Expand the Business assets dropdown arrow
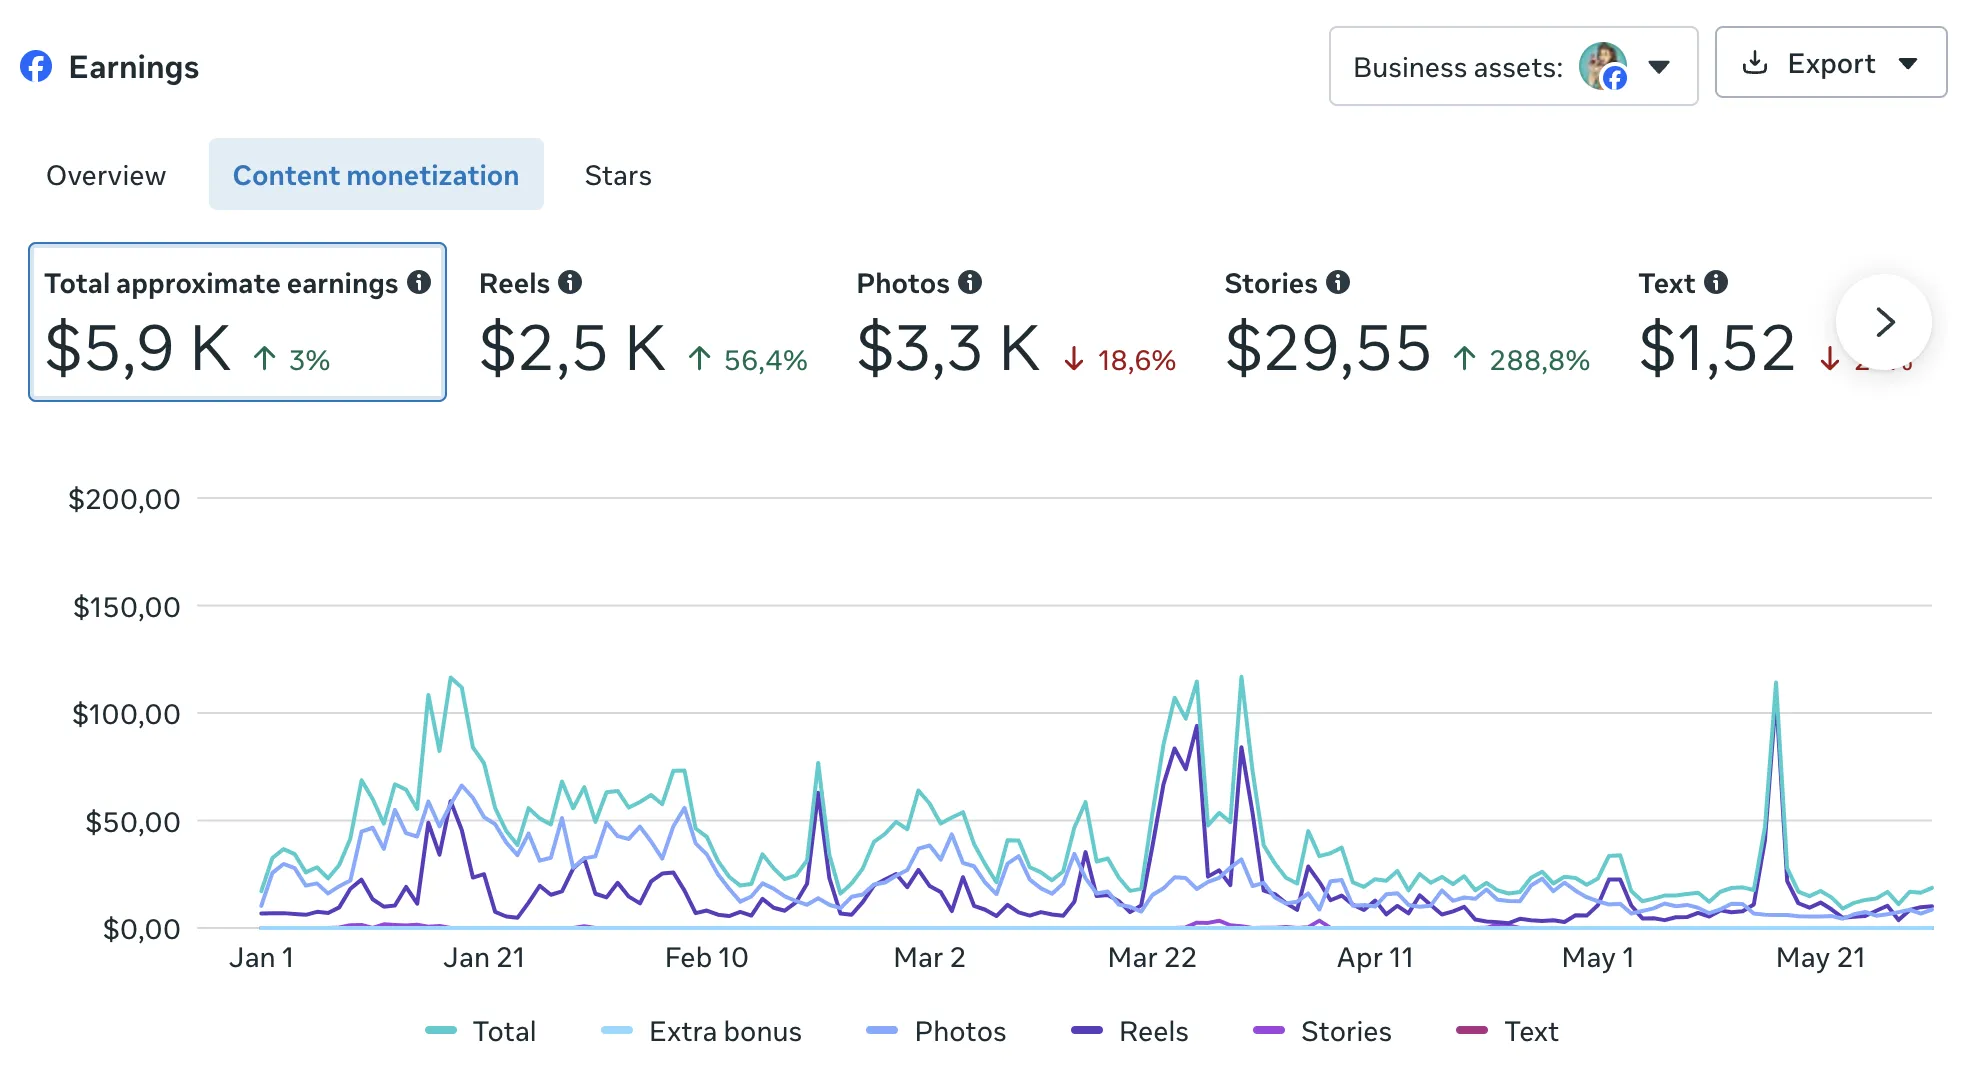The image size is (1970, 1070). pyautogui.click(x=1659, y=67)
